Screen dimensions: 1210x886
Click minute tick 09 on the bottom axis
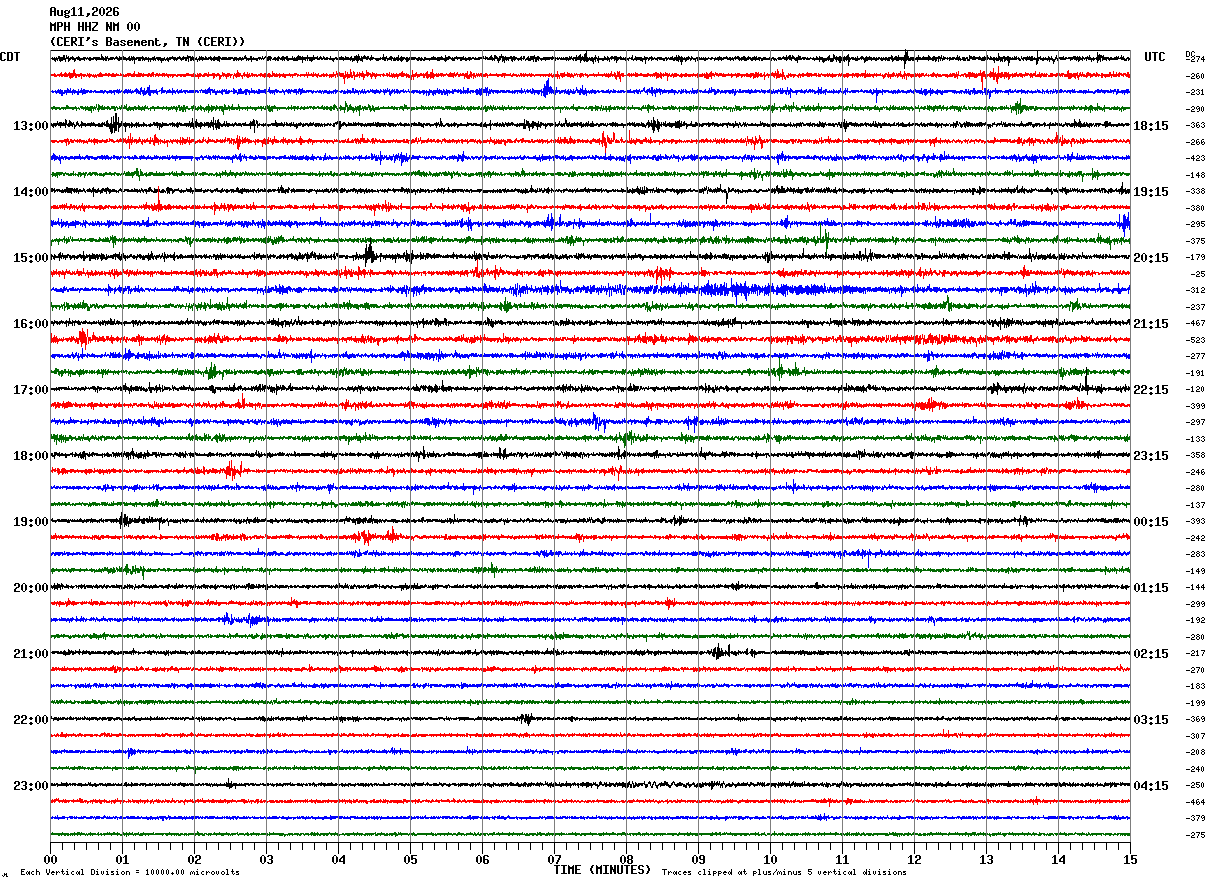698,859
